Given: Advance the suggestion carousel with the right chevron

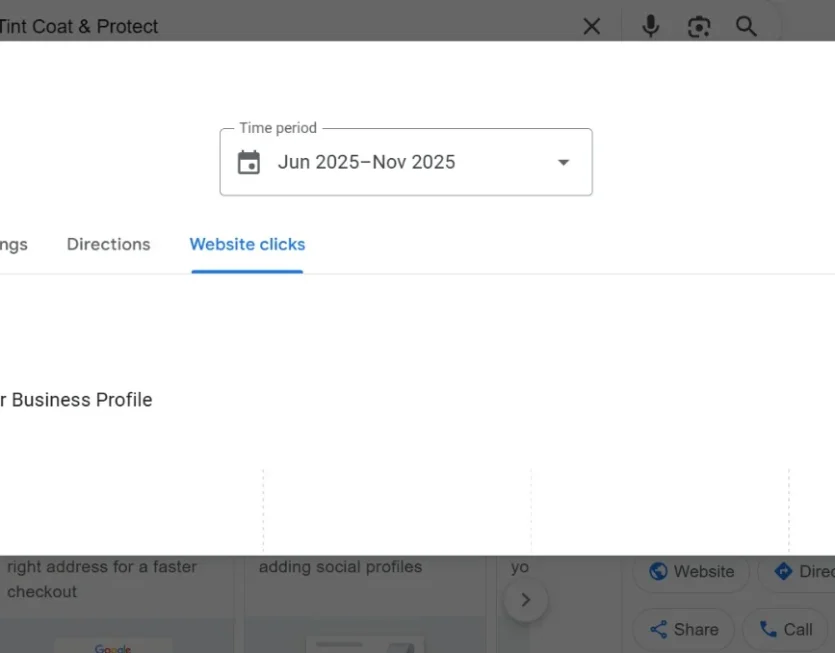Looking at the screenshot, I should [x=526, y=600].
